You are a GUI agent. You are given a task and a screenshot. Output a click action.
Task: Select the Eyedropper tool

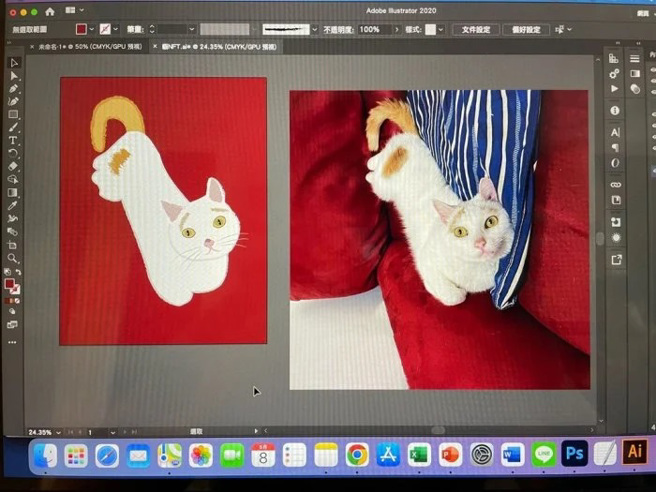(13, 205)
